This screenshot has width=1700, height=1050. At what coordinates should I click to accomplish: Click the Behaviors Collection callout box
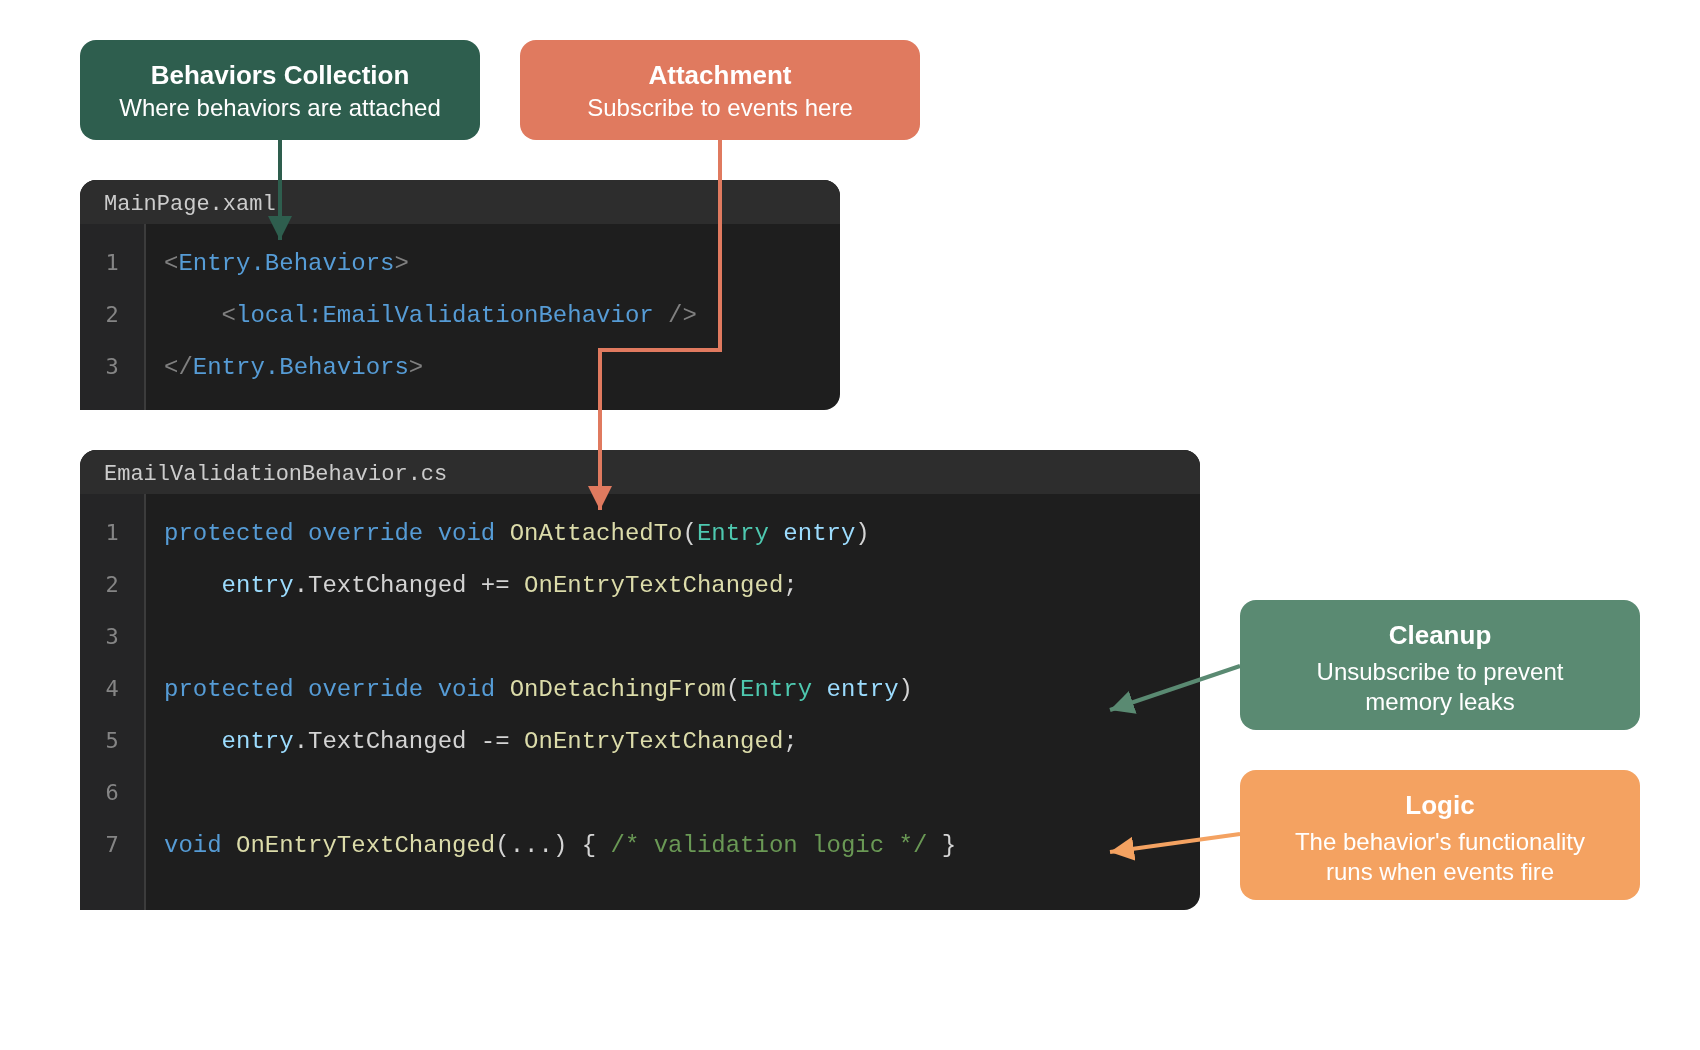[x=280, y=90]
